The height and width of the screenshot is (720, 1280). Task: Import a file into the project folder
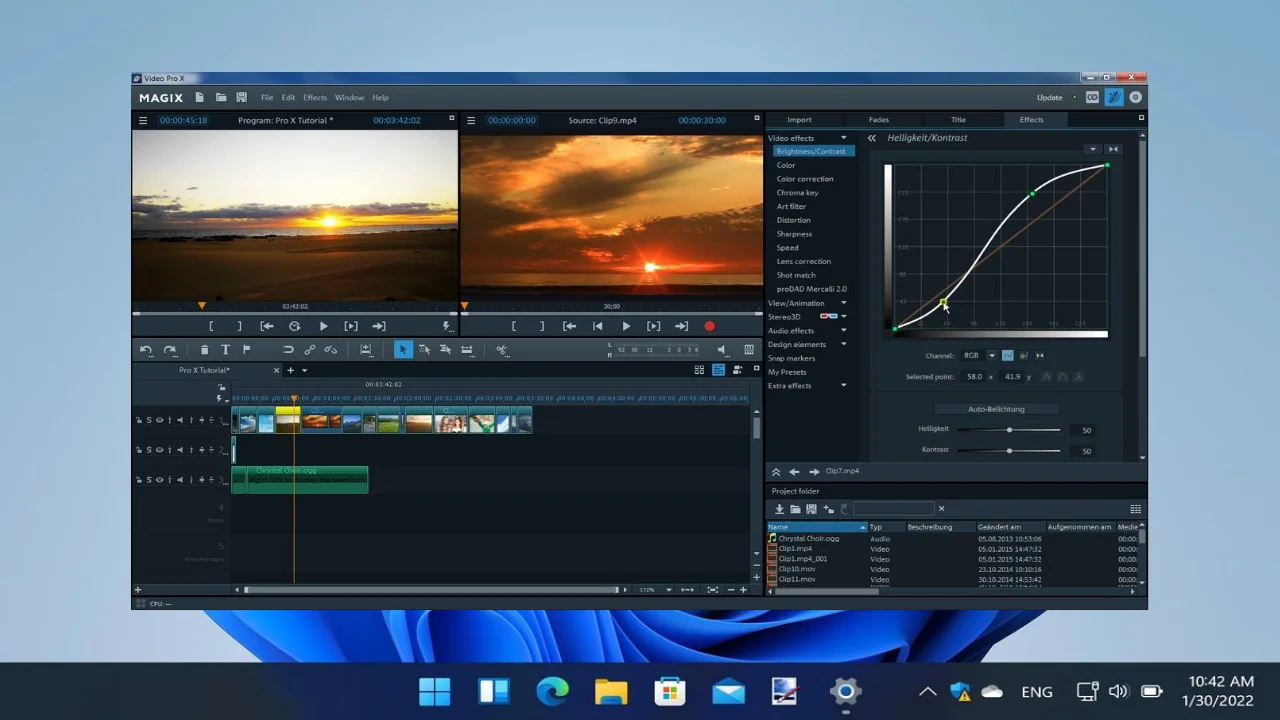(x=779, y=509)
